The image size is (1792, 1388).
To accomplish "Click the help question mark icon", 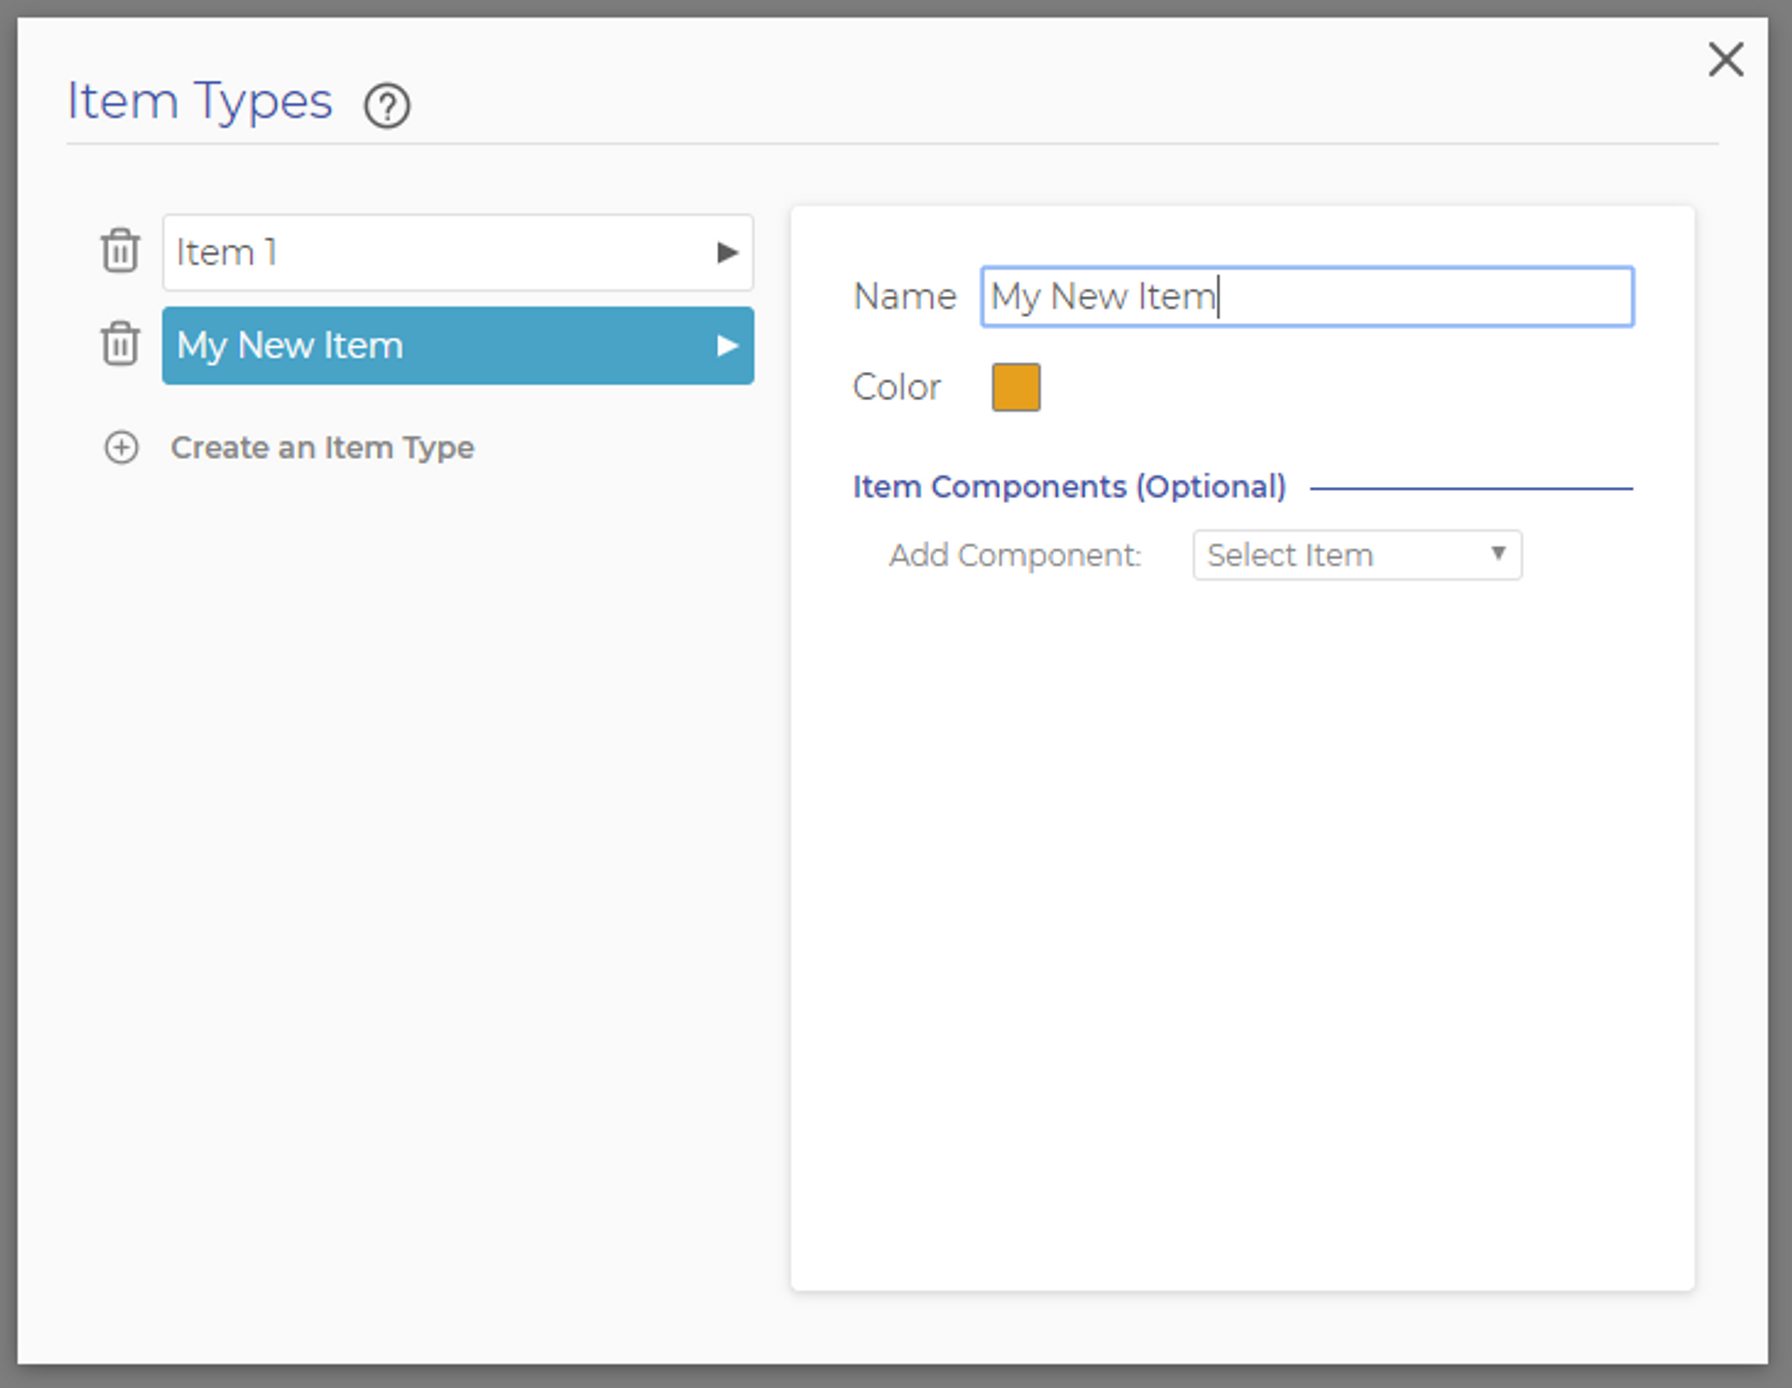I will coord(387,105).
